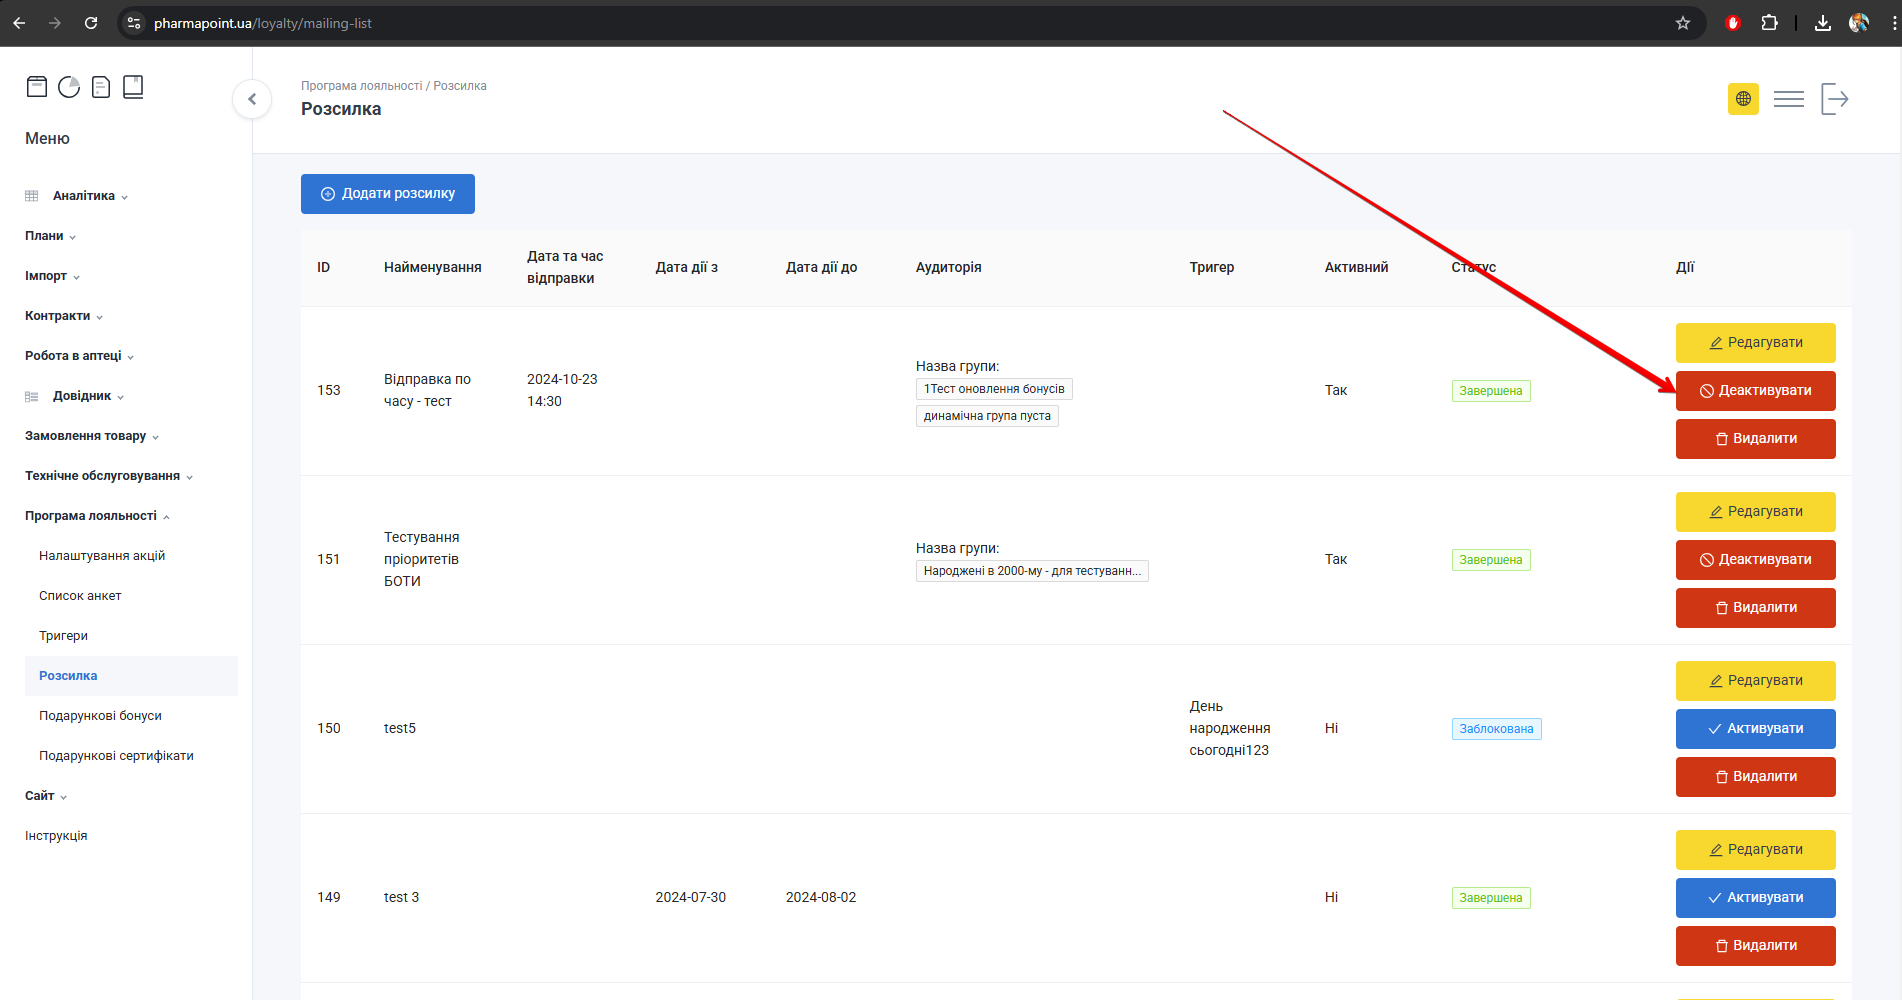This screenshot has height=1000, width=1902.
Task: Activate mailing 149 test 3
Action: [1755, 898]
